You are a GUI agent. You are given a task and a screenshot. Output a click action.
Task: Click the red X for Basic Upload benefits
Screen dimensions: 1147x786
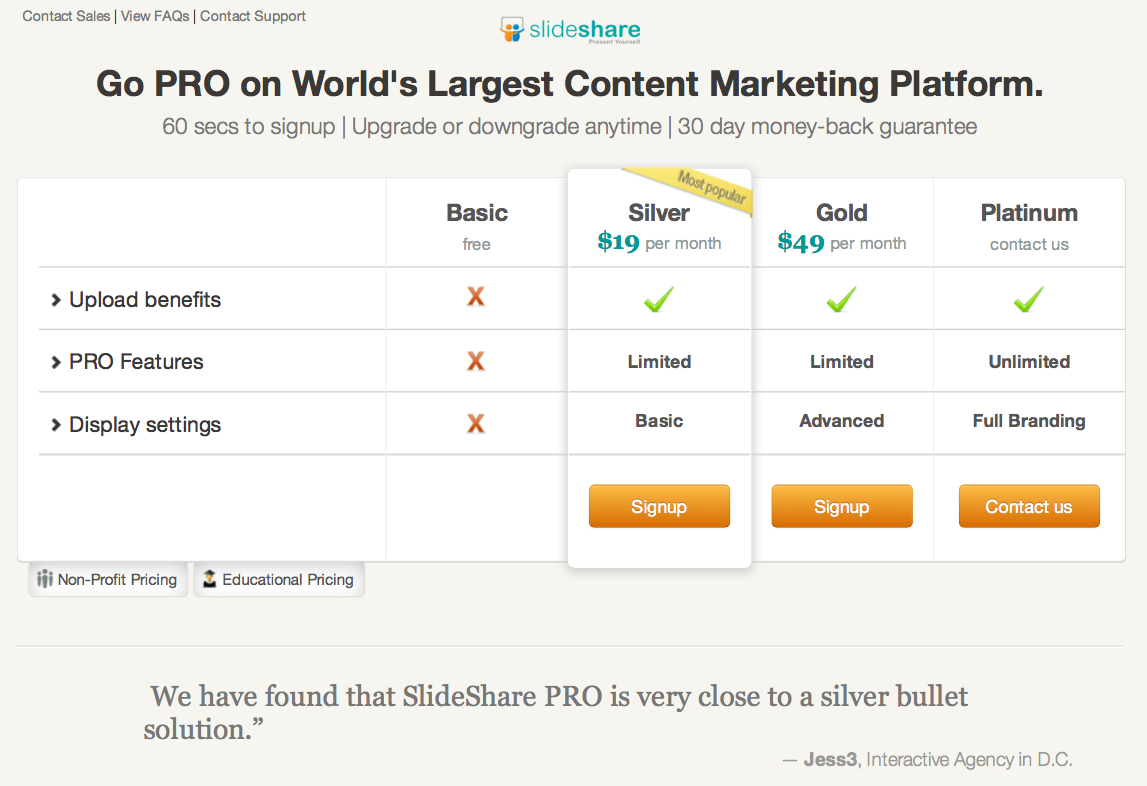[x=476, y=297]
